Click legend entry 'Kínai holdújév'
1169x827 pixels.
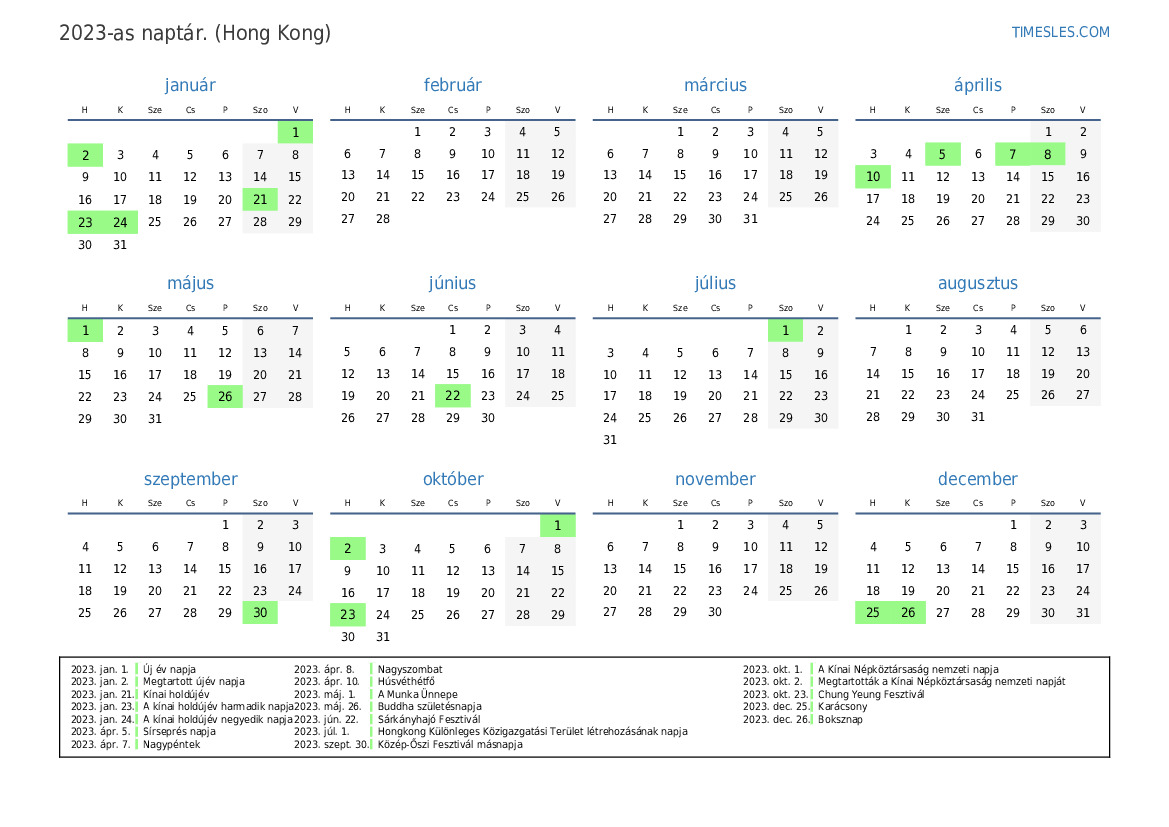[176, 694]
